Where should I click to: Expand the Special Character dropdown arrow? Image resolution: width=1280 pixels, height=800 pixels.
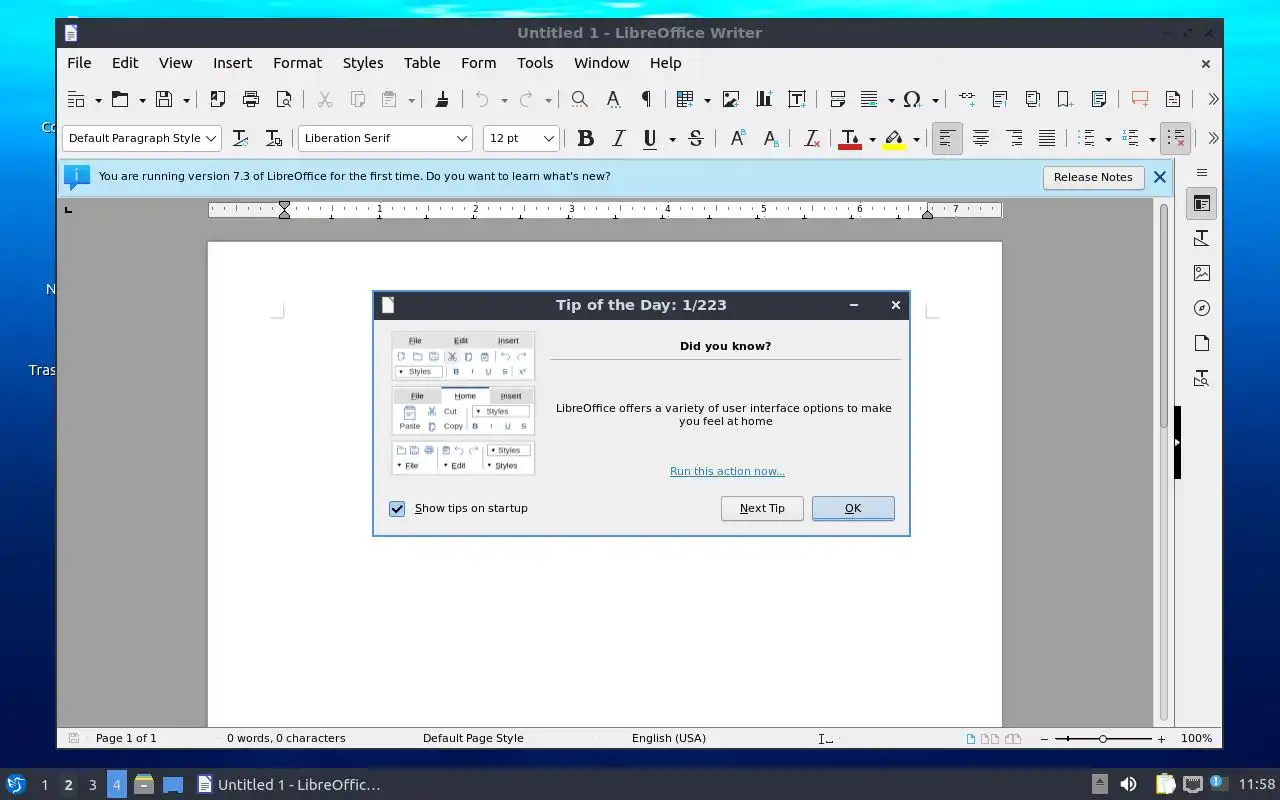(935, 100)
